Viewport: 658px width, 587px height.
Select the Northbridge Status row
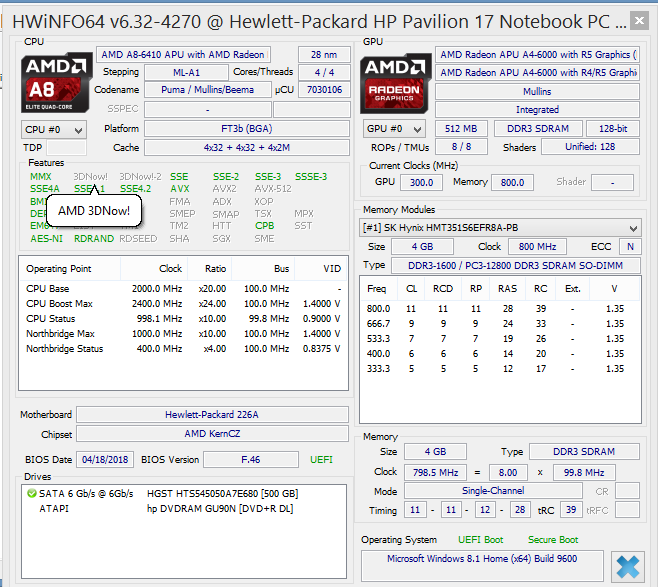pyautogui.click(x=183, y=349)
